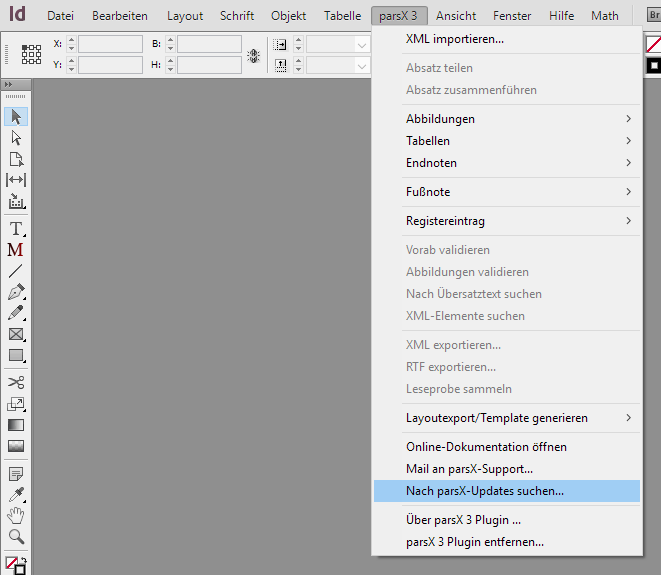This screenshot has height=575, width=661.
Task: Open the Fenster menu
Action: click(512, 16)
